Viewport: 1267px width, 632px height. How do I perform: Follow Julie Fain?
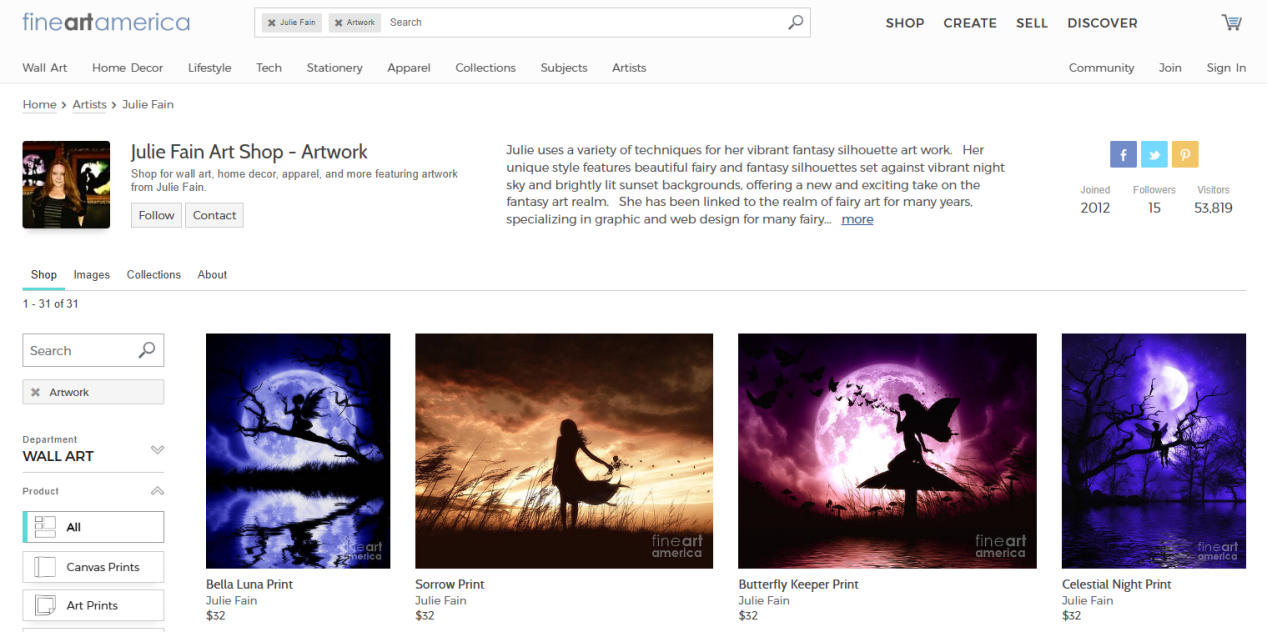click(x=156, y=215)
